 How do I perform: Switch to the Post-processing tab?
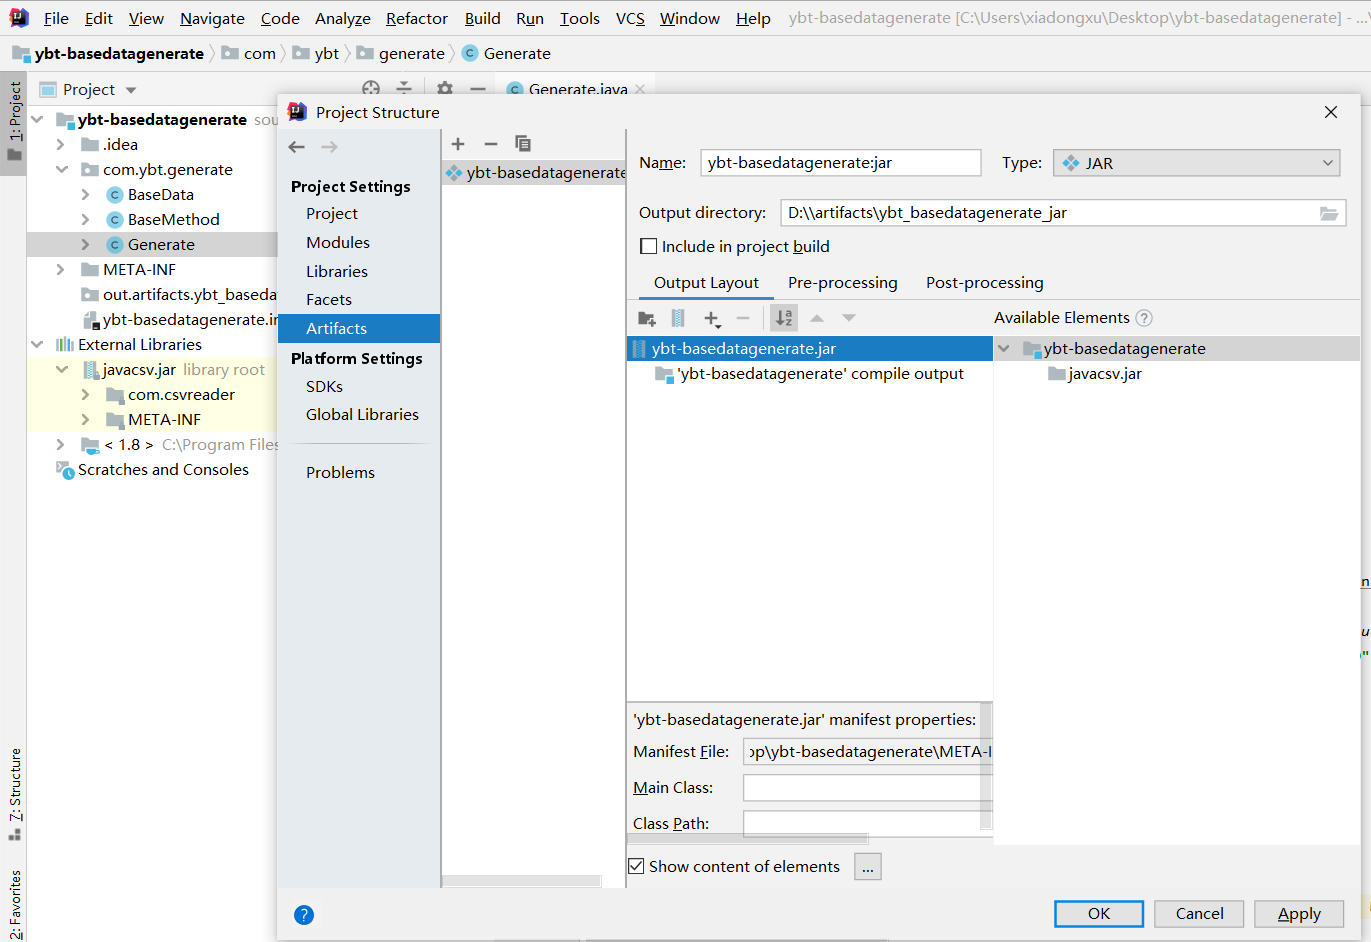click(x=985, y=283)
